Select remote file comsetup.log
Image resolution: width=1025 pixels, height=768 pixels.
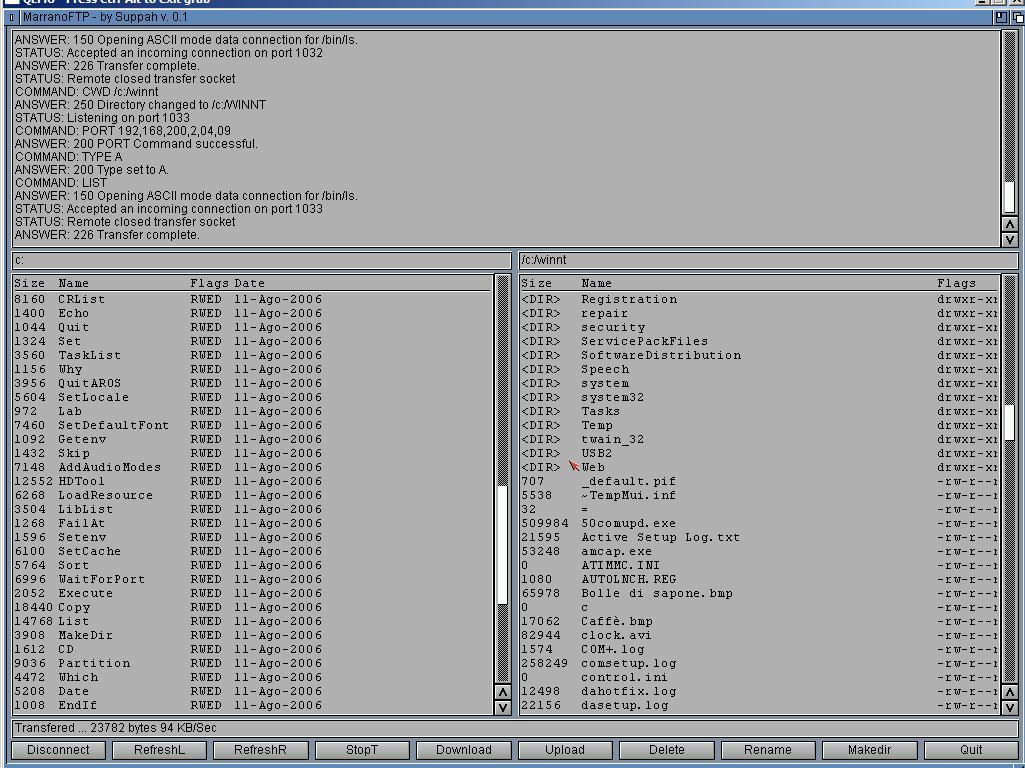[759, 663]
